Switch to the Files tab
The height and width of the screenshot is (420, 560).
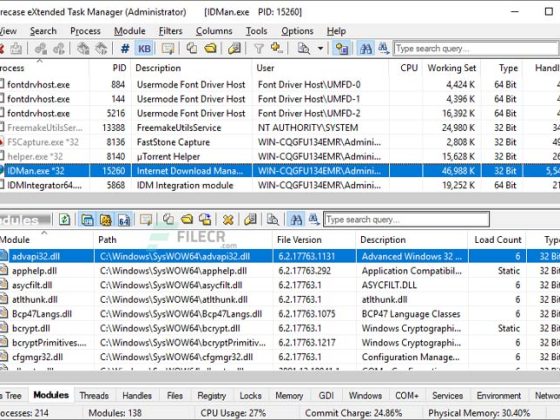[175, 396]
